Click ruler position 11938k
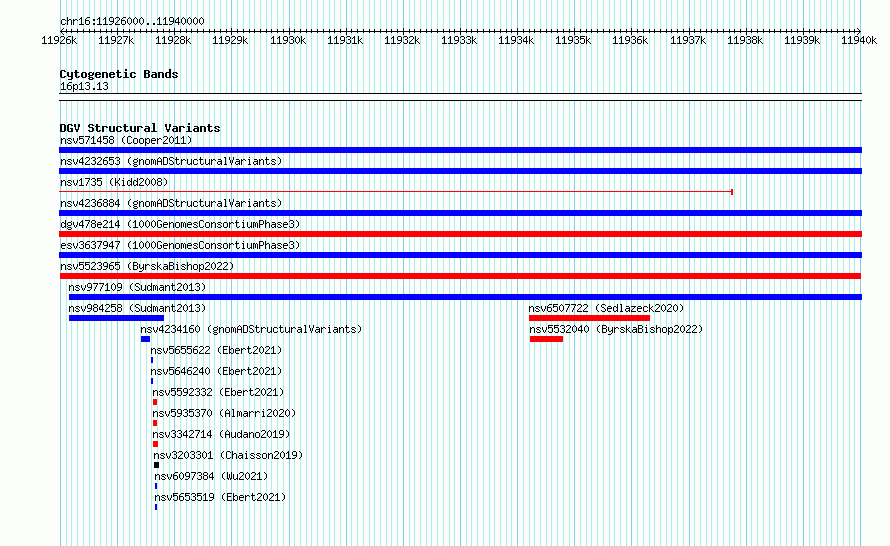890x546 pixels. [x=745, y=40]
